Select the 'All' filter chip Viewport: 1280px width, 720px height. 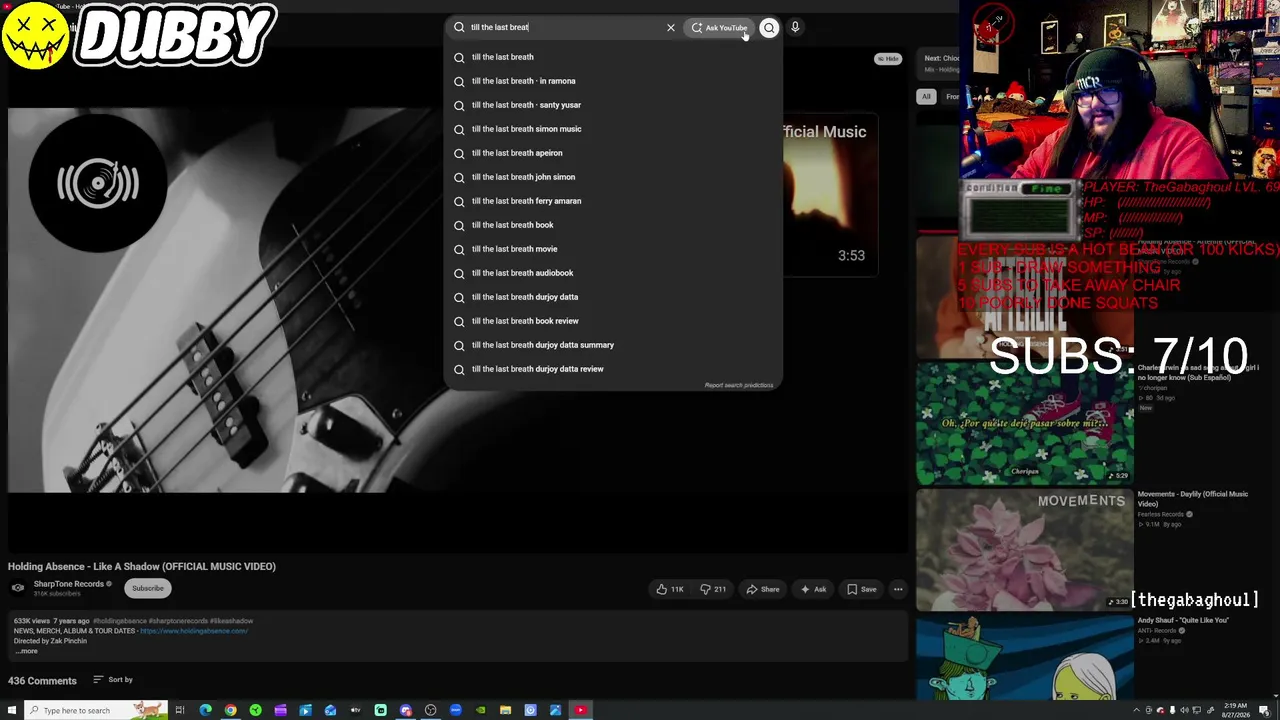click(926, 97)
